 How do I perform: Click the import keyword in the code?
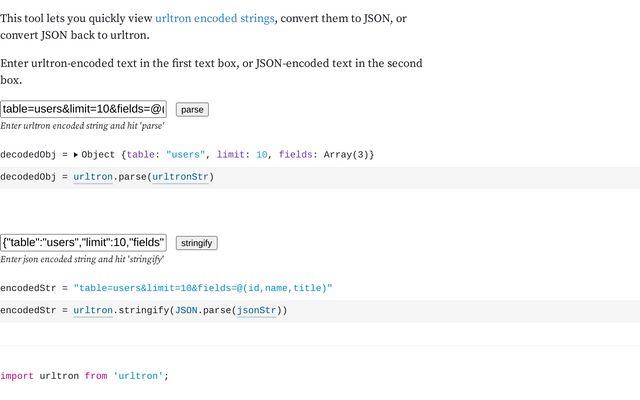coord(17,376)
